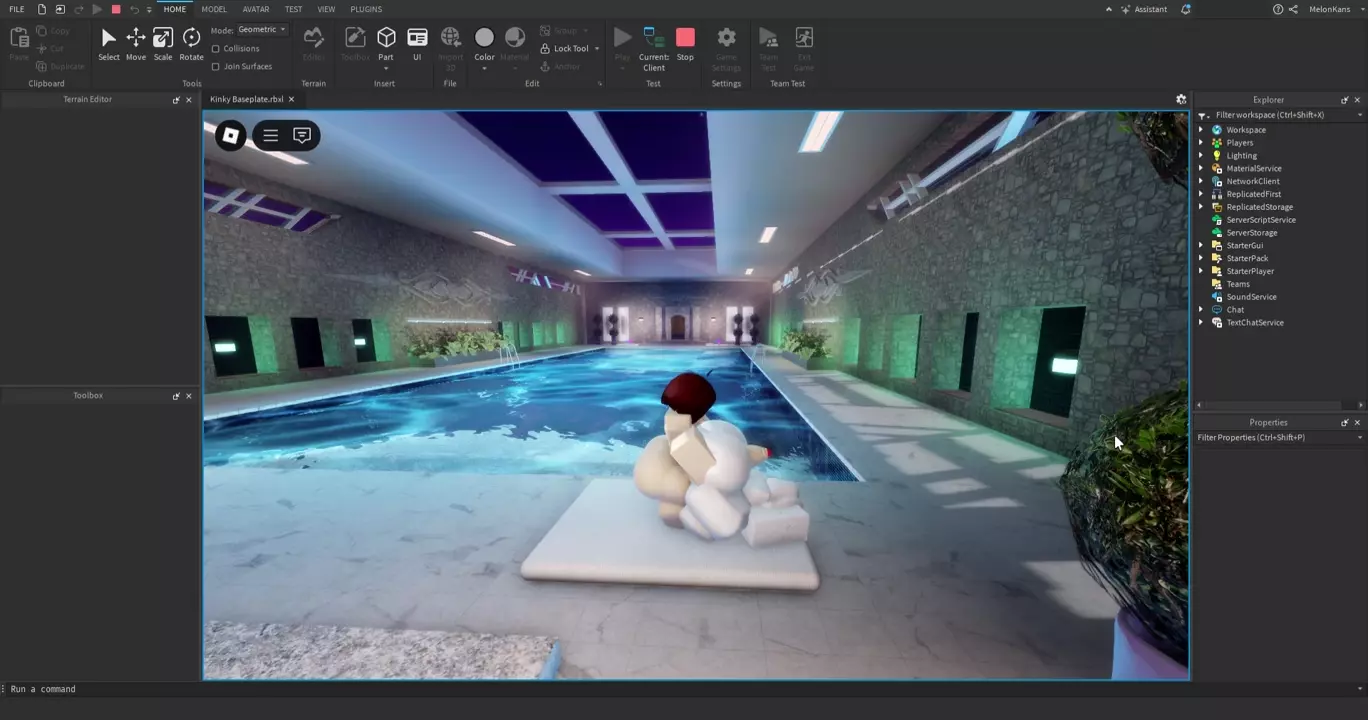Expand the Workspace tree node
Screen dimensions: 1368x720
point(1201,130)
